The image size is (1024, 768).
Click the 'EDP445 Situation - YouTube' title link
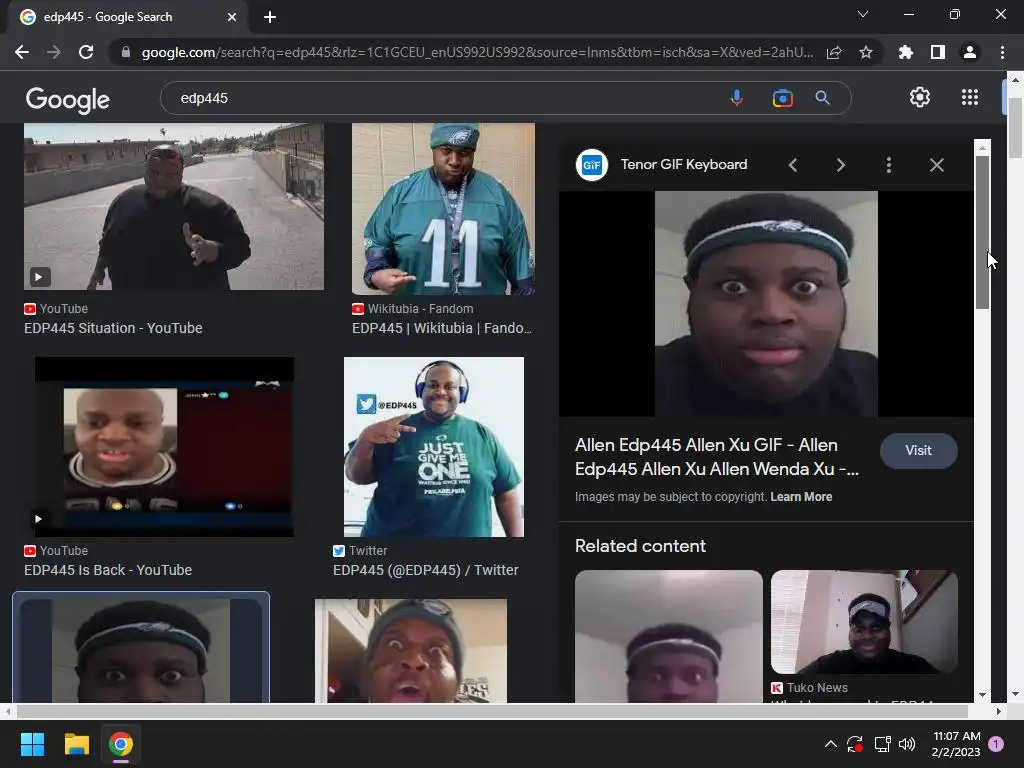113,328
